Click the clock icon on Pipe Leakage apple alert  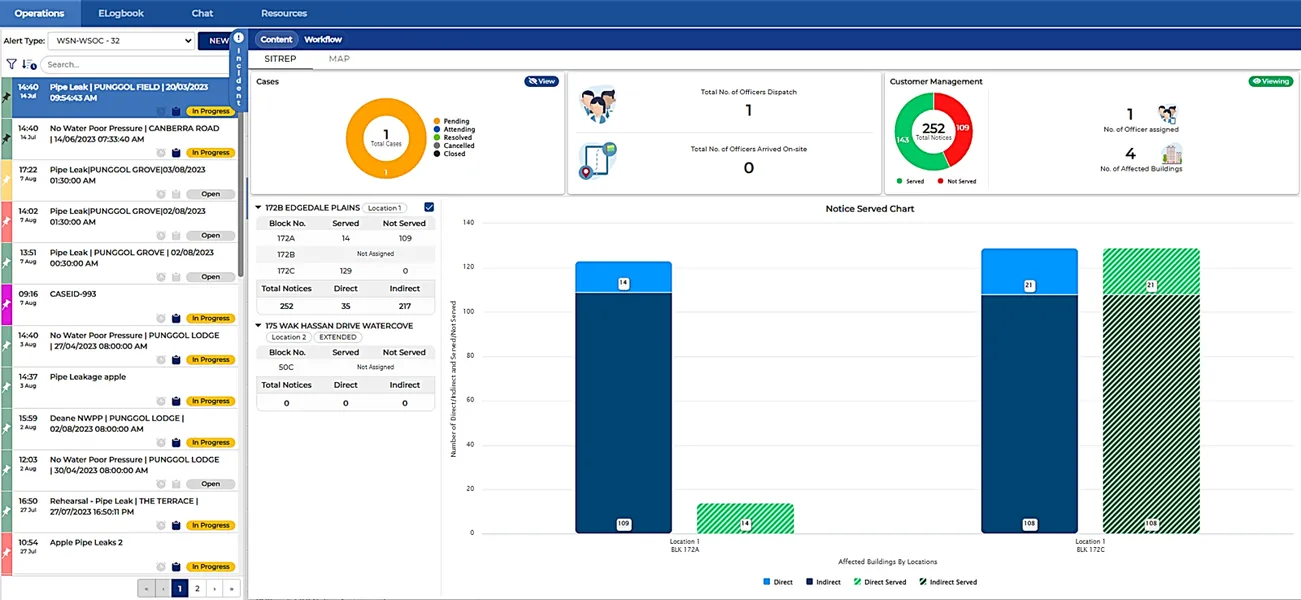click(161, 401)
